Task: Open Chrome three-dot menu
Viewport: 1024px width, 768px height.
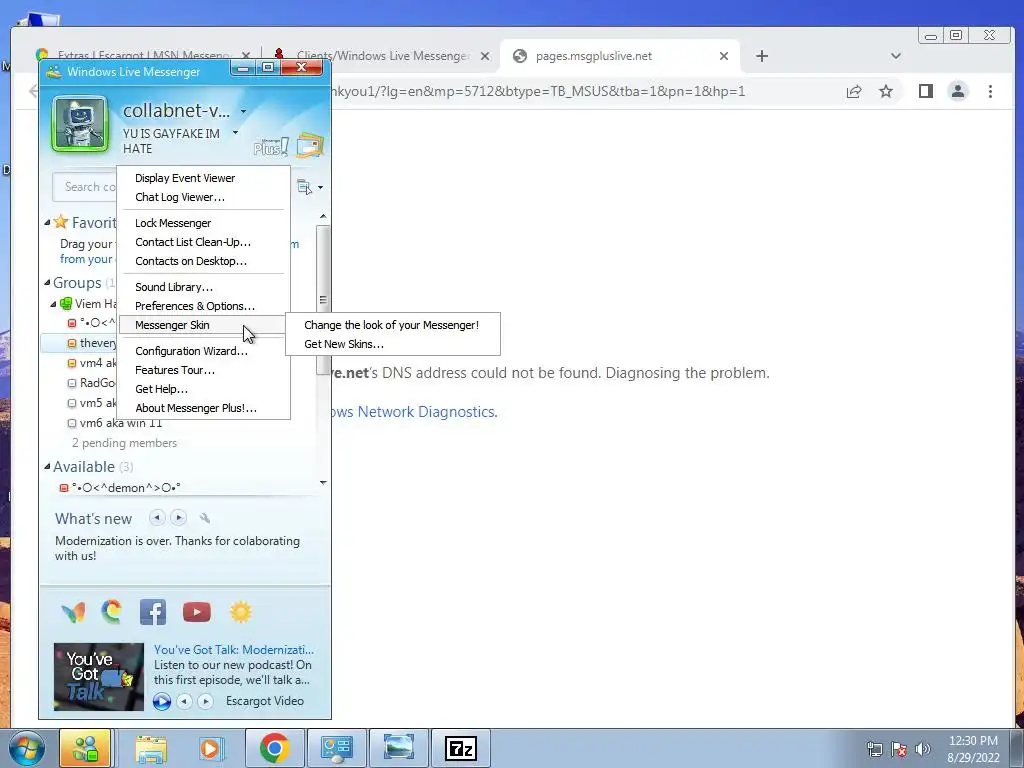Action: pos(990,91)
